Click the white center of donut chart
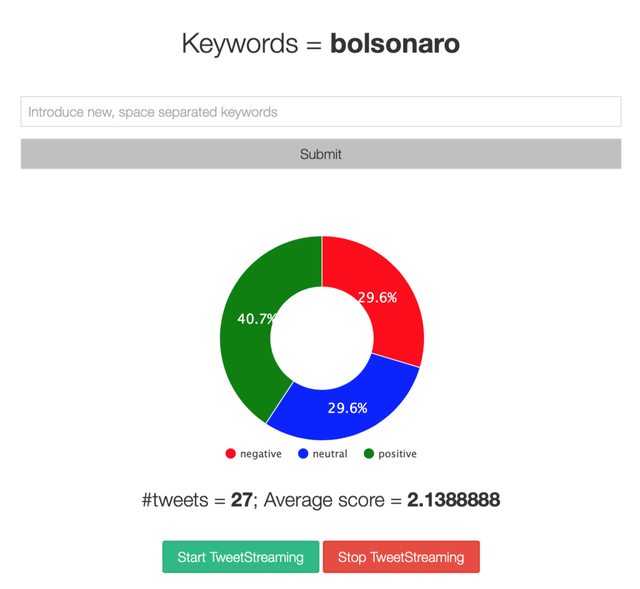This screenshot has height=589, width=640. point(322,338)
